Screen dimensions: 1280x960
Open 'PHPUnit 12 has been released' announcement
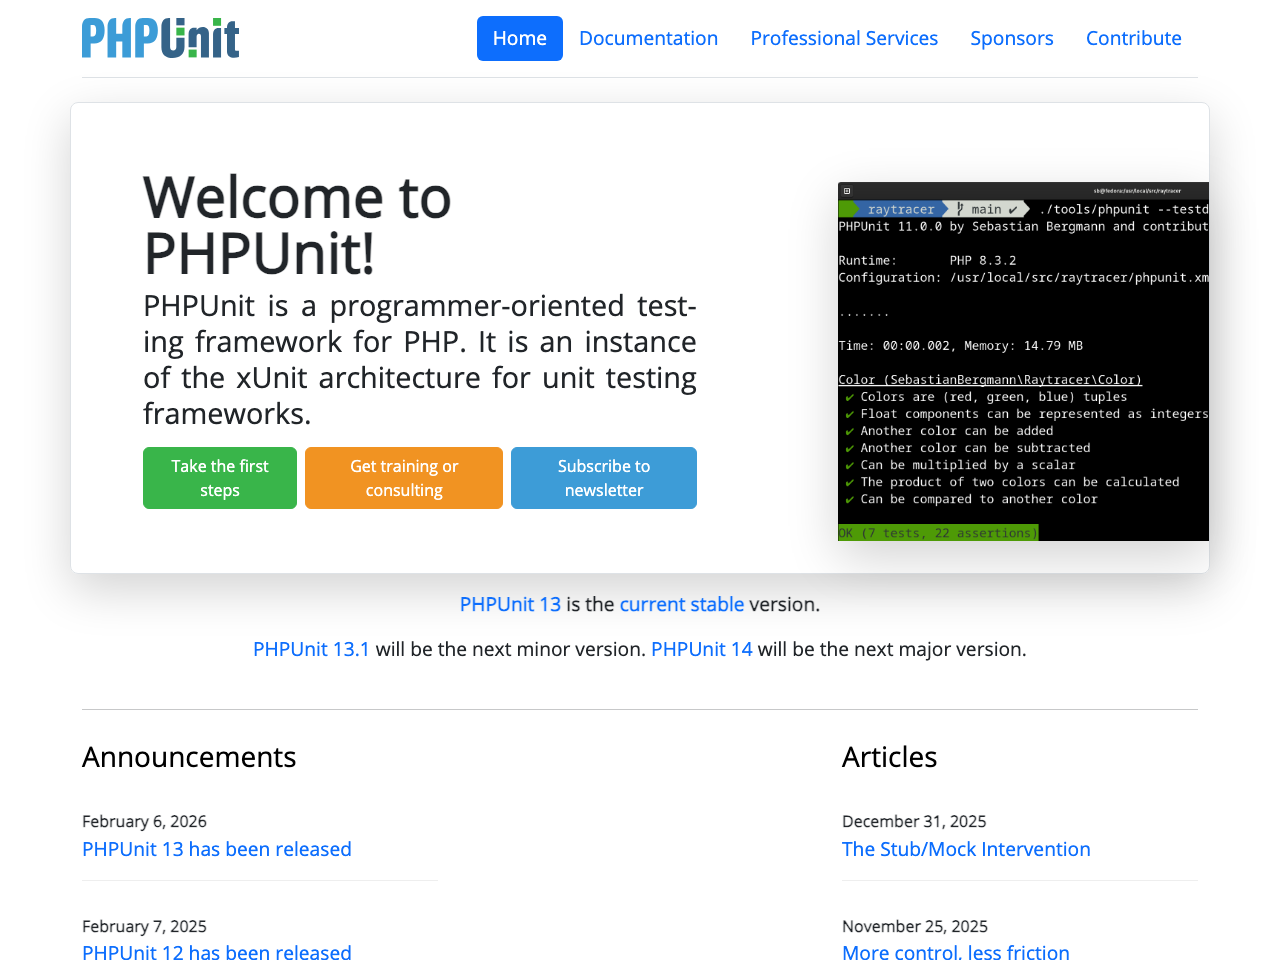pos(216,951)
